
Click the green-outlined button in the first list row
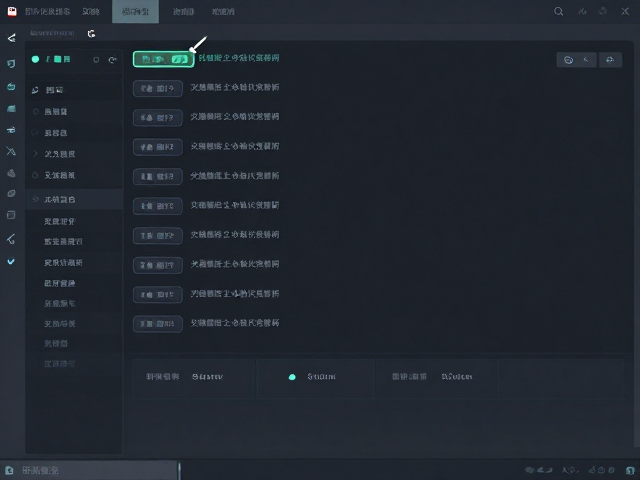(x=163, y=59)
